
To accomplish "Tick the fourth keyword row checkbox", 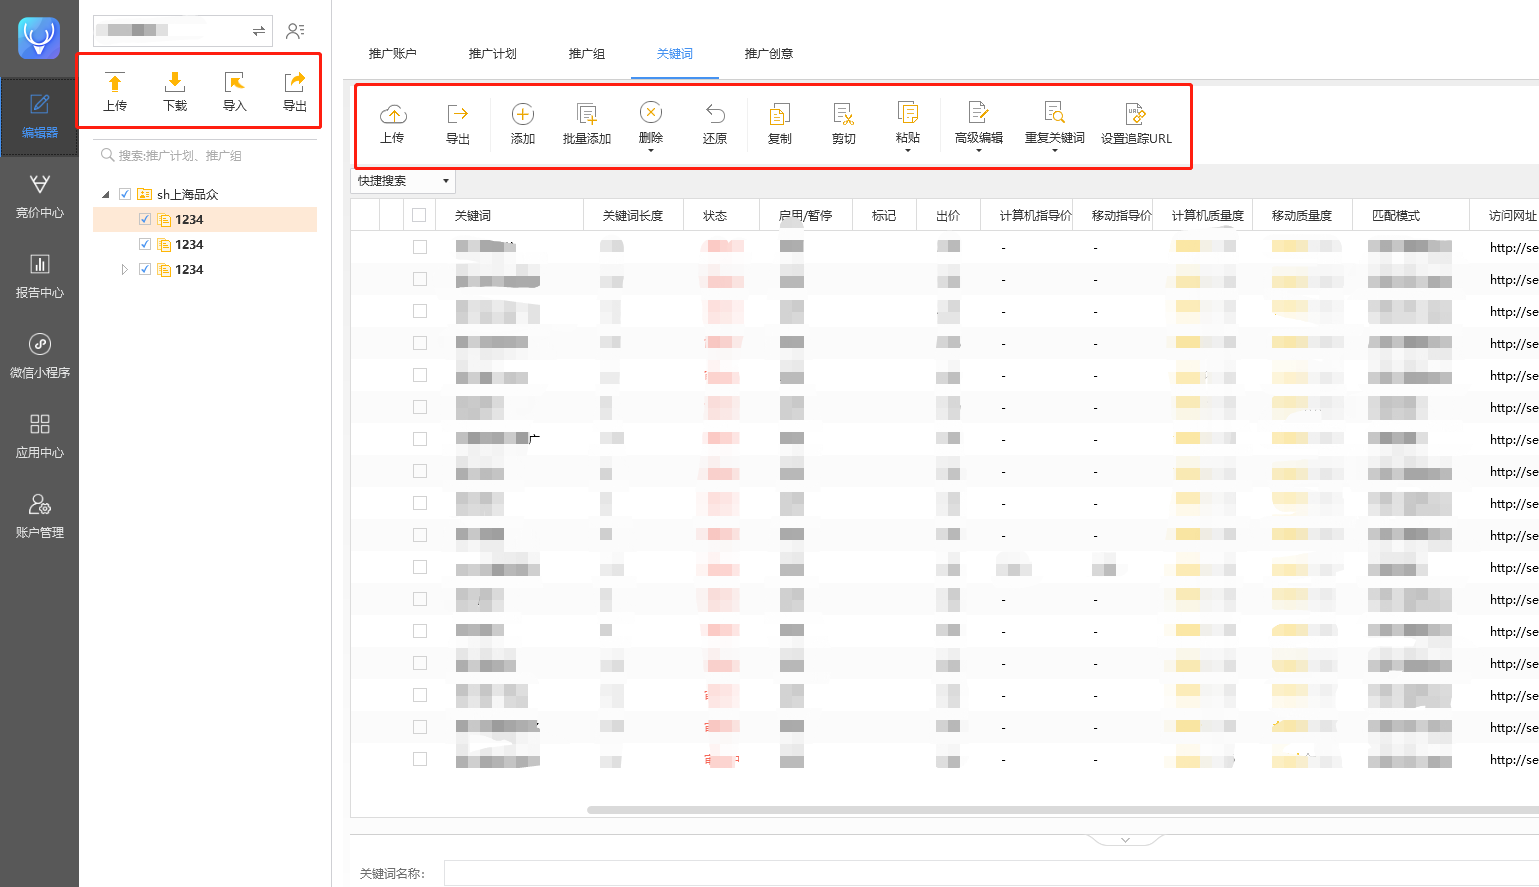I will [x=420, y=343].
